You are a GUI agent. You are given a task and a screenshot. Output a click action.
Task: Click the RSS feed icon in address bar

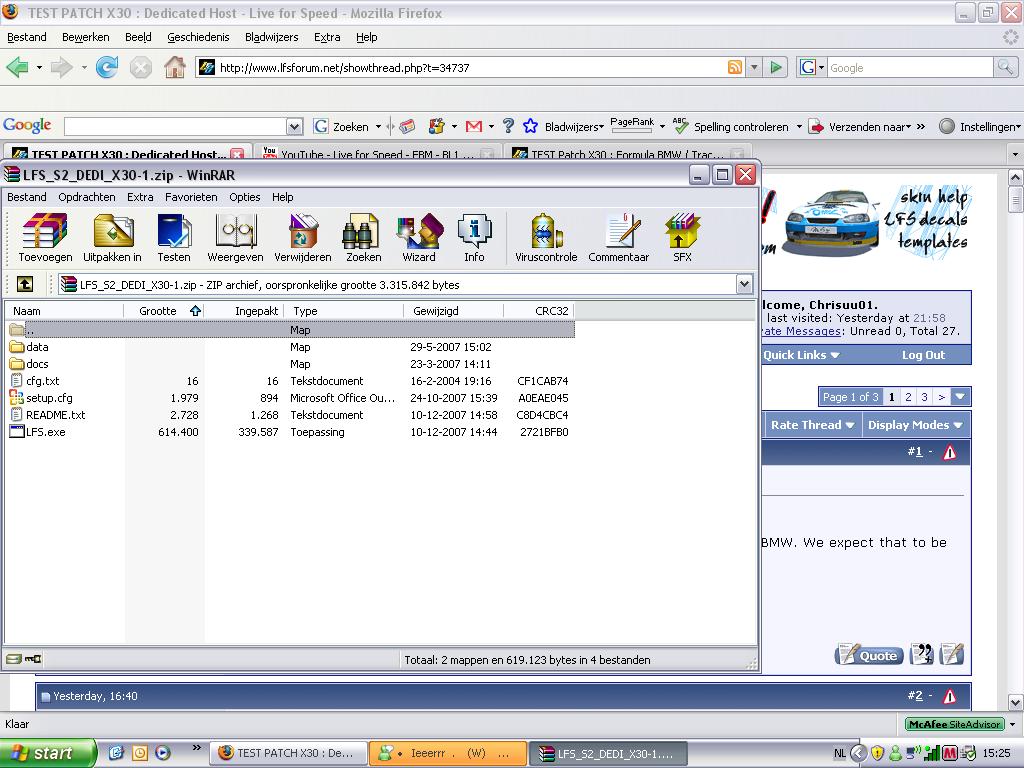click(x=735, y=67)
